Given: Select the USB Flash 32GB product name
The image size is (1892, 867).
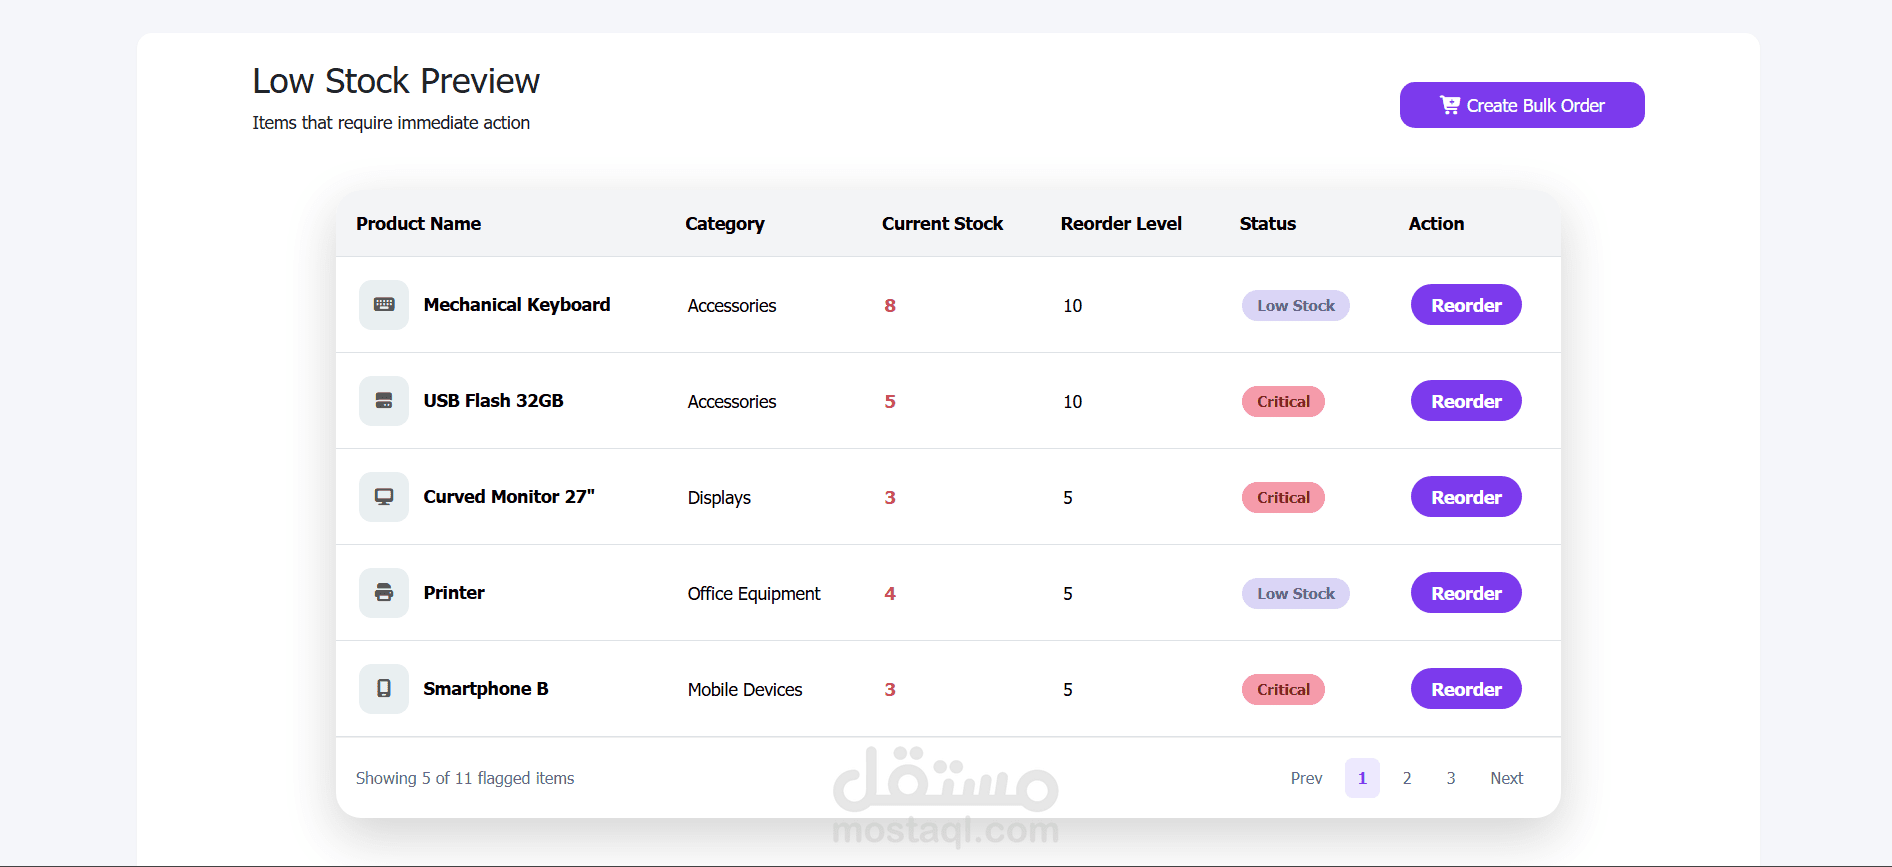Looking at the screenshot, I should pyautogui.click(x=494, y=401).
